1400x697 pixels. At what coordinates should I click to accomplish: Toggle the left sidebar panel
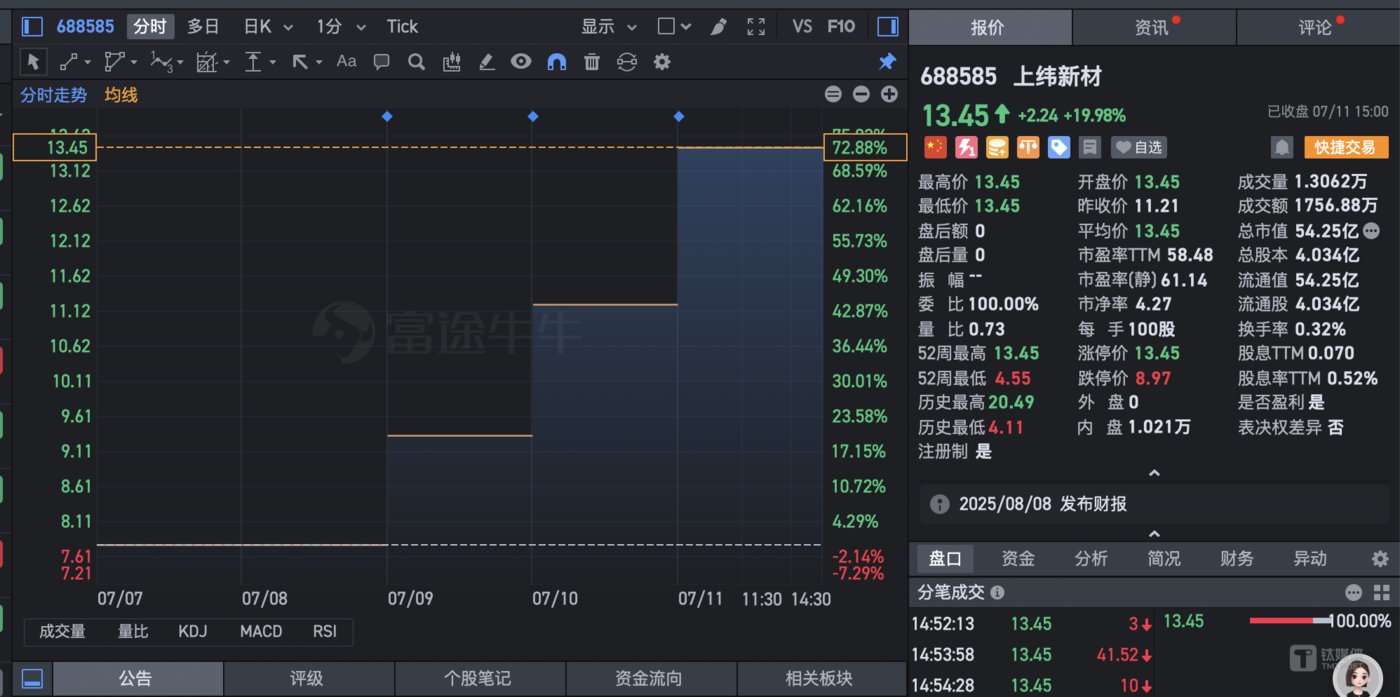32,27
